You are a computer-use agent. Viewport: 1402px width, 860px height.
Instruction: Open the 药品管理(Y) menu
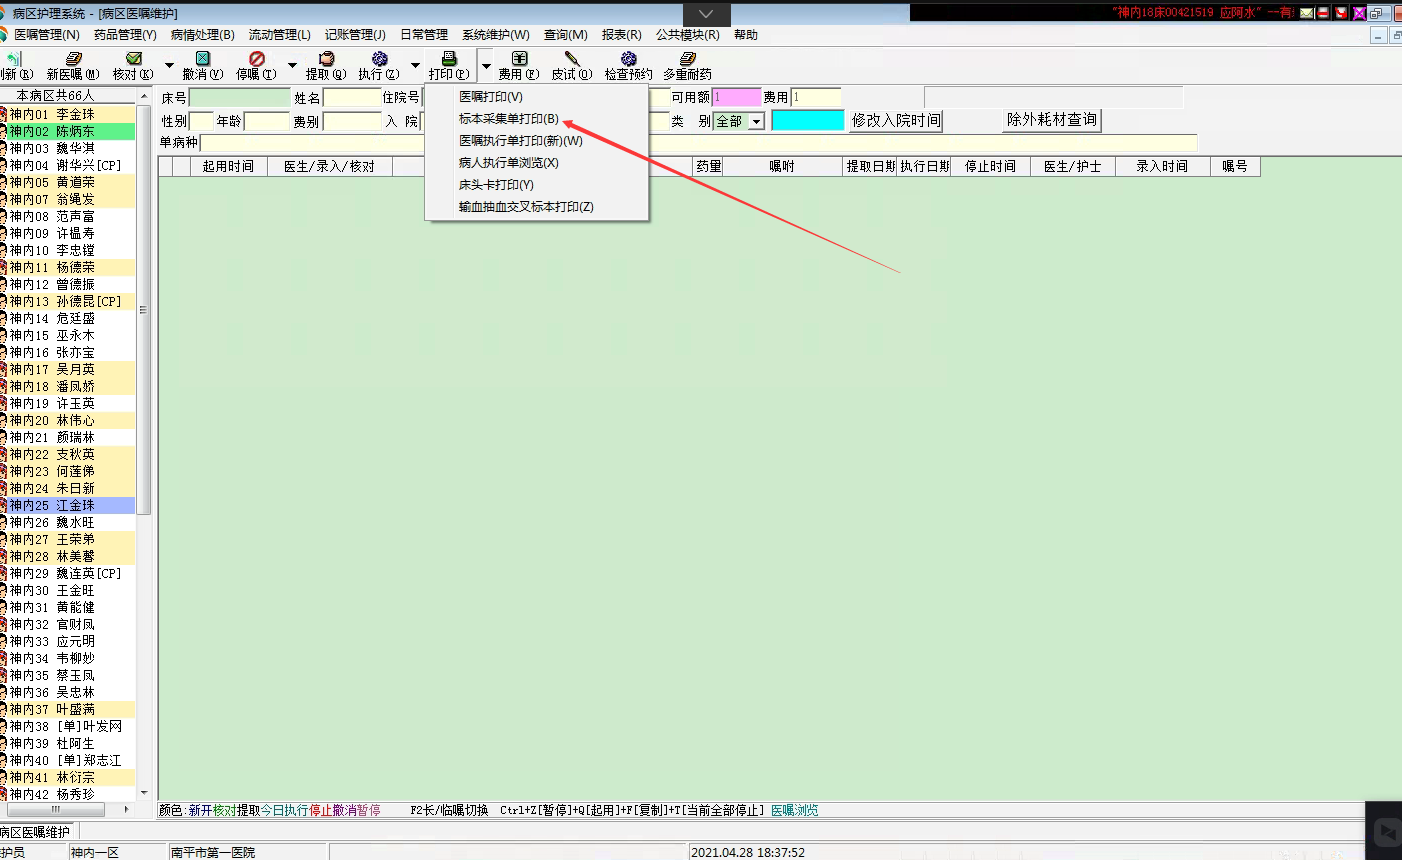coord(125,35)
